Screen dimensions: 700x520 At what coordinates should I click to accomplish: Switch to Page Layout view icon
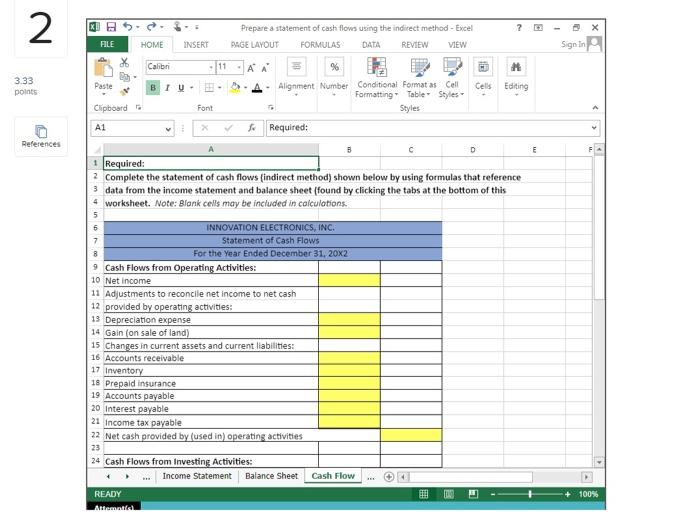(x=449, y=494)
